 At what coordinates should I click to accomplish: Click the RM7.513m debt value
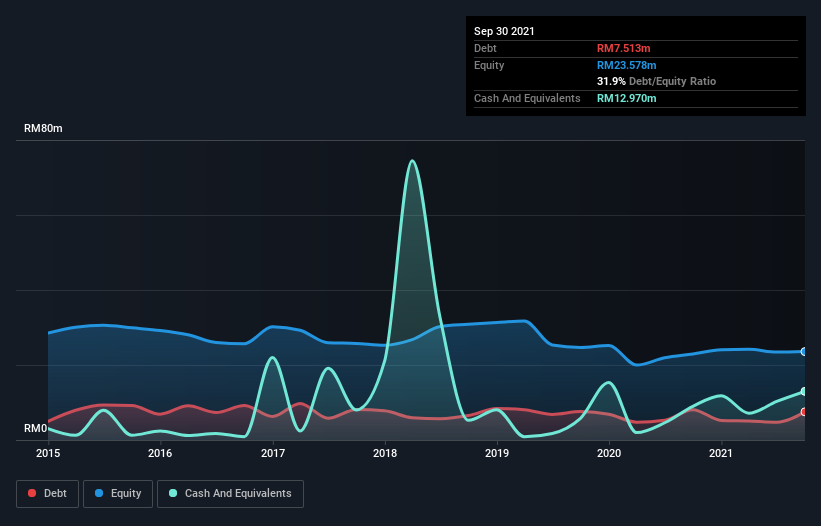pos(624,48)
